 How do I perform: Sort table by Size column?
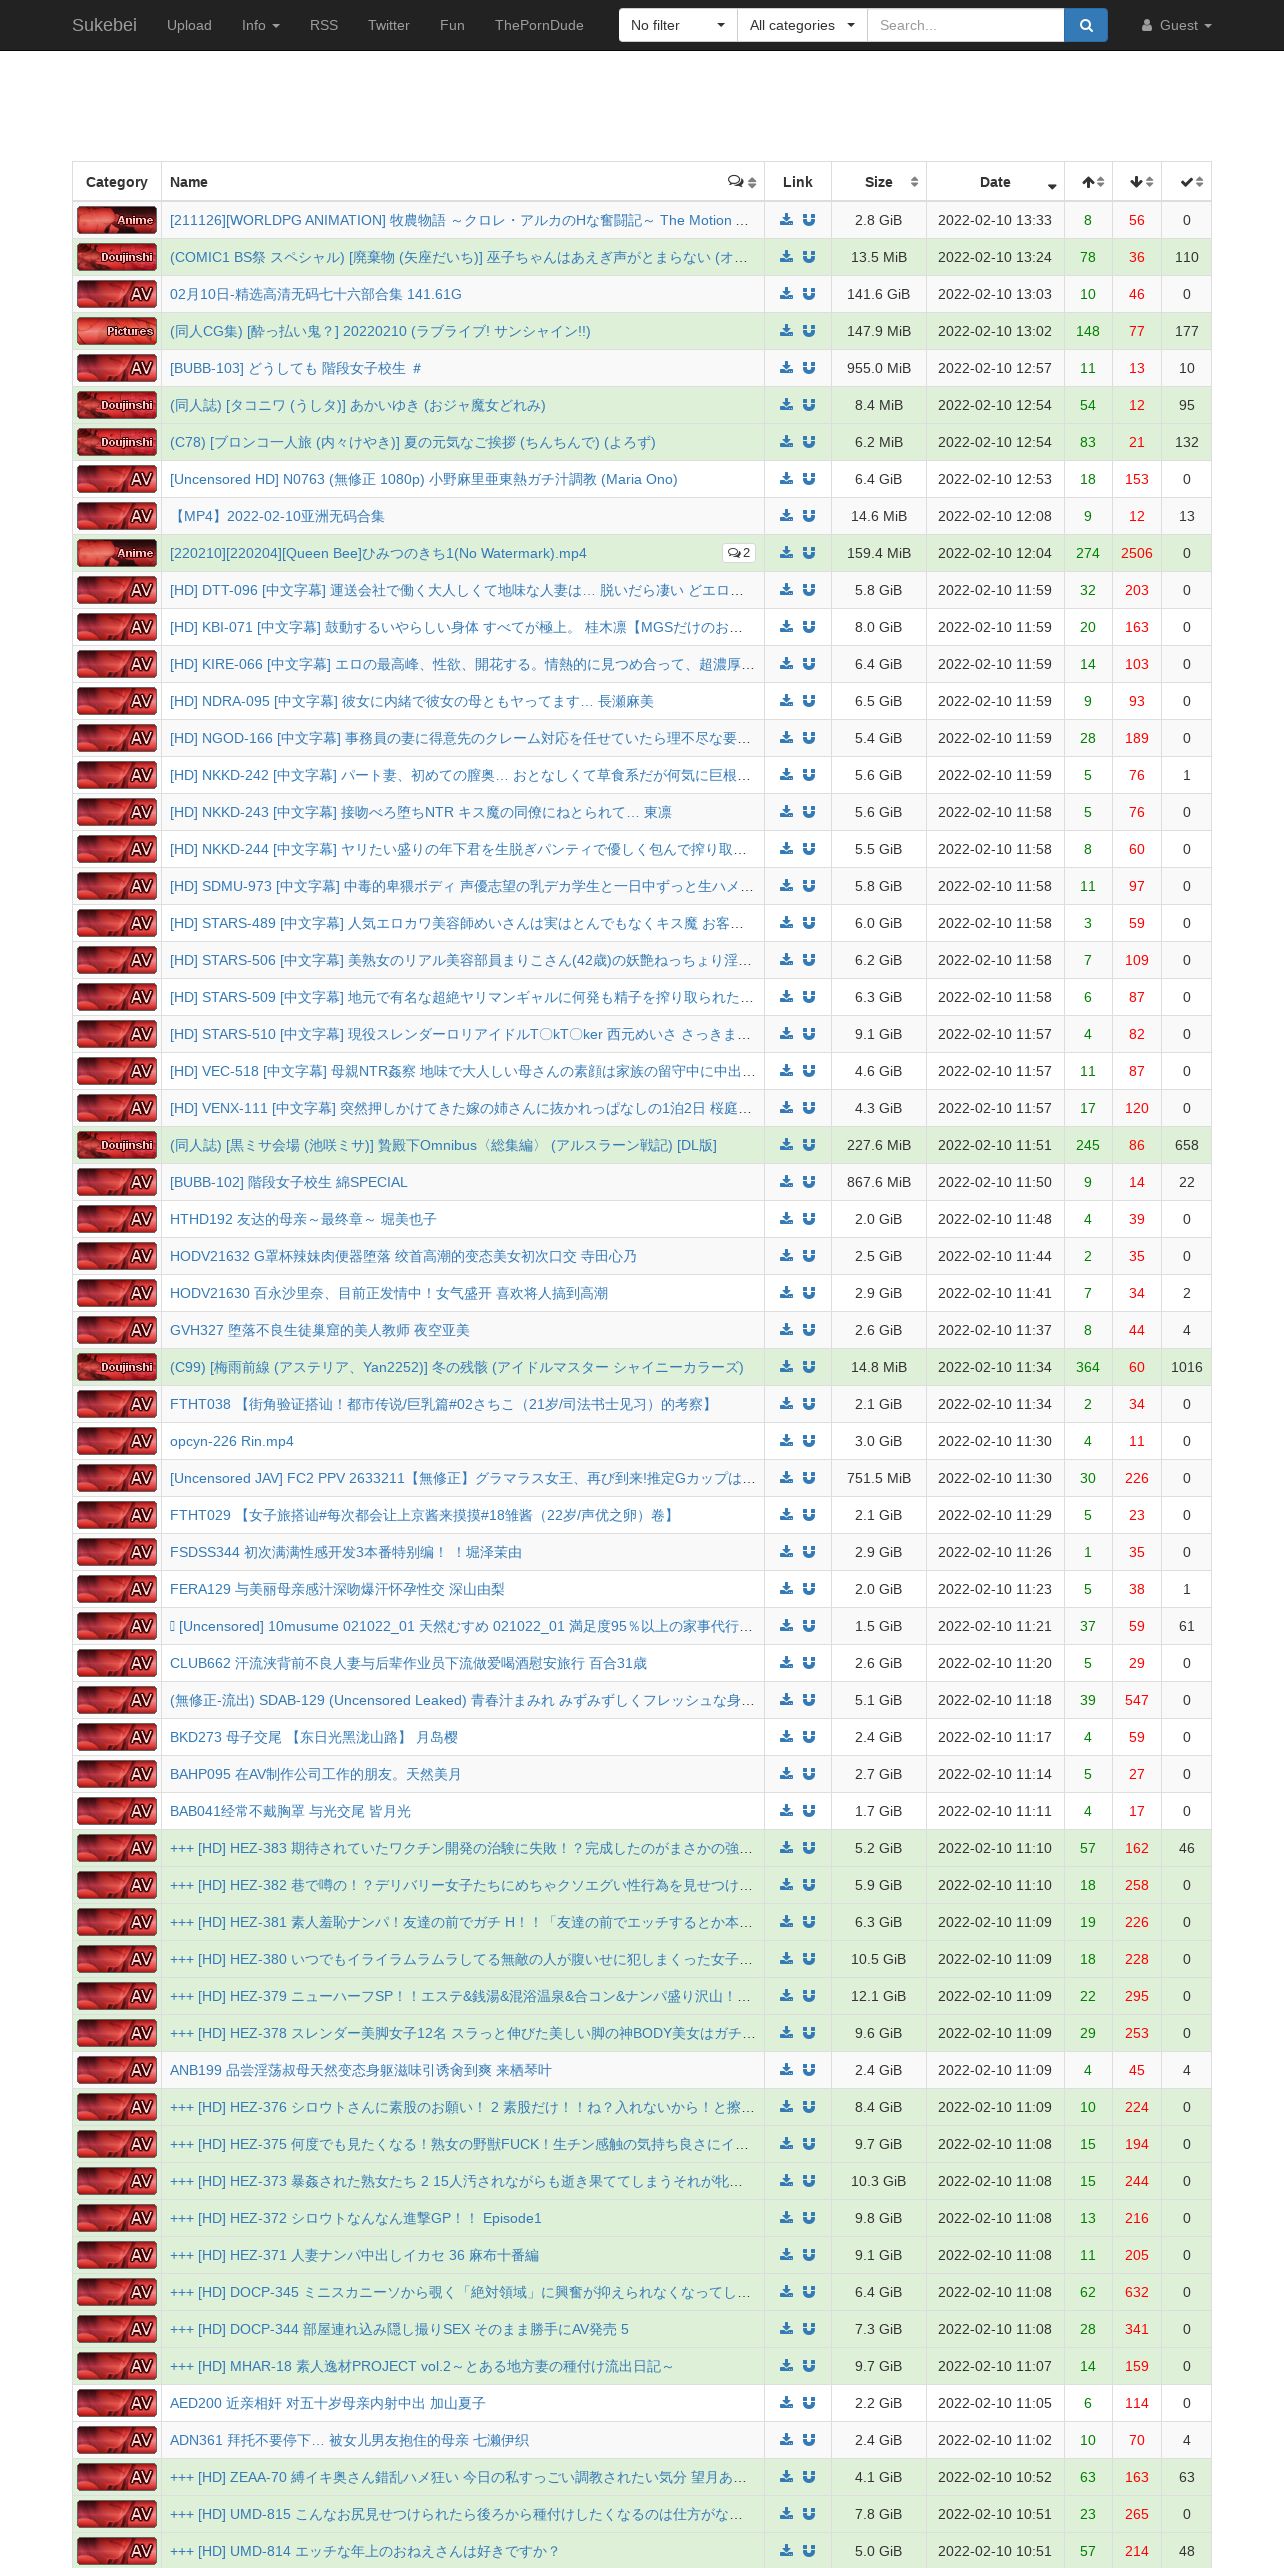[879, 182]
